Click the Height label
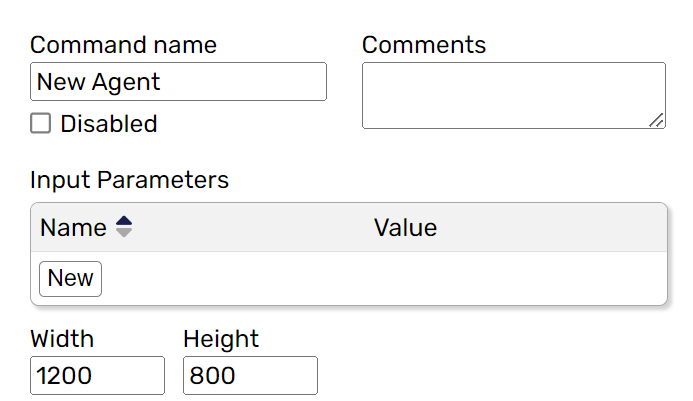This screenshot has height=401, width=693. point(221,339)
